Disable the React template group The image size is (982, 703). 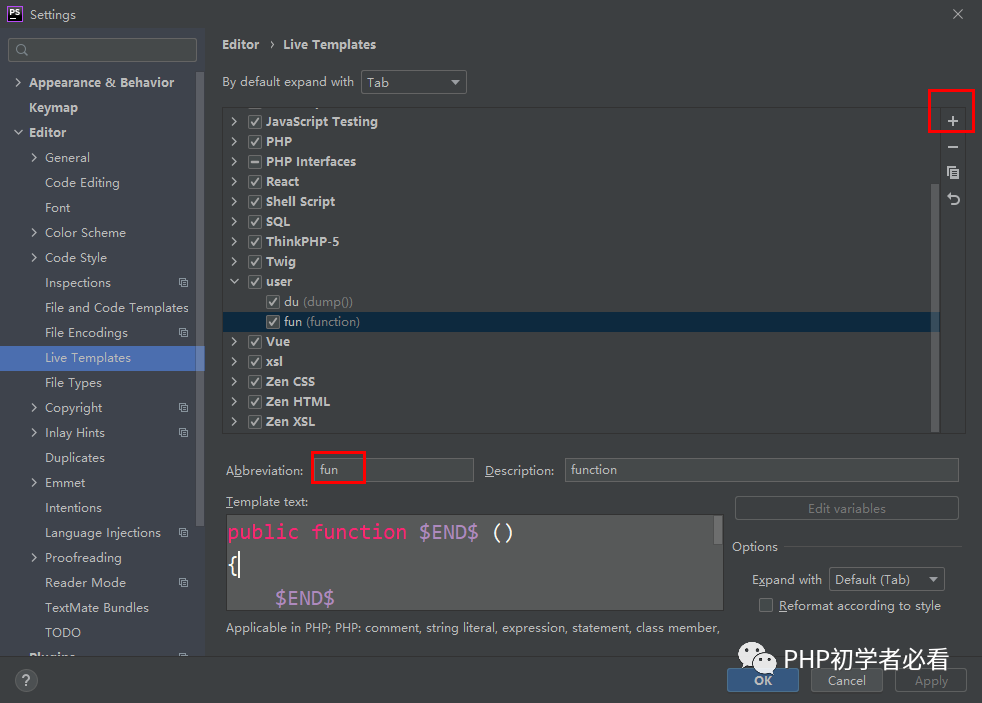tap(255, 182)
